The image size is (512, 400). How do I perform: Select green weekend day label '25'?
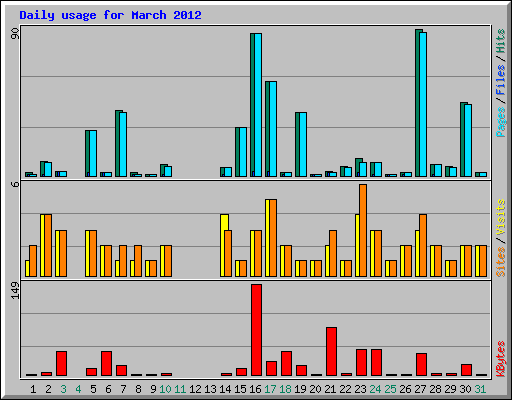(x=390, y=389)
